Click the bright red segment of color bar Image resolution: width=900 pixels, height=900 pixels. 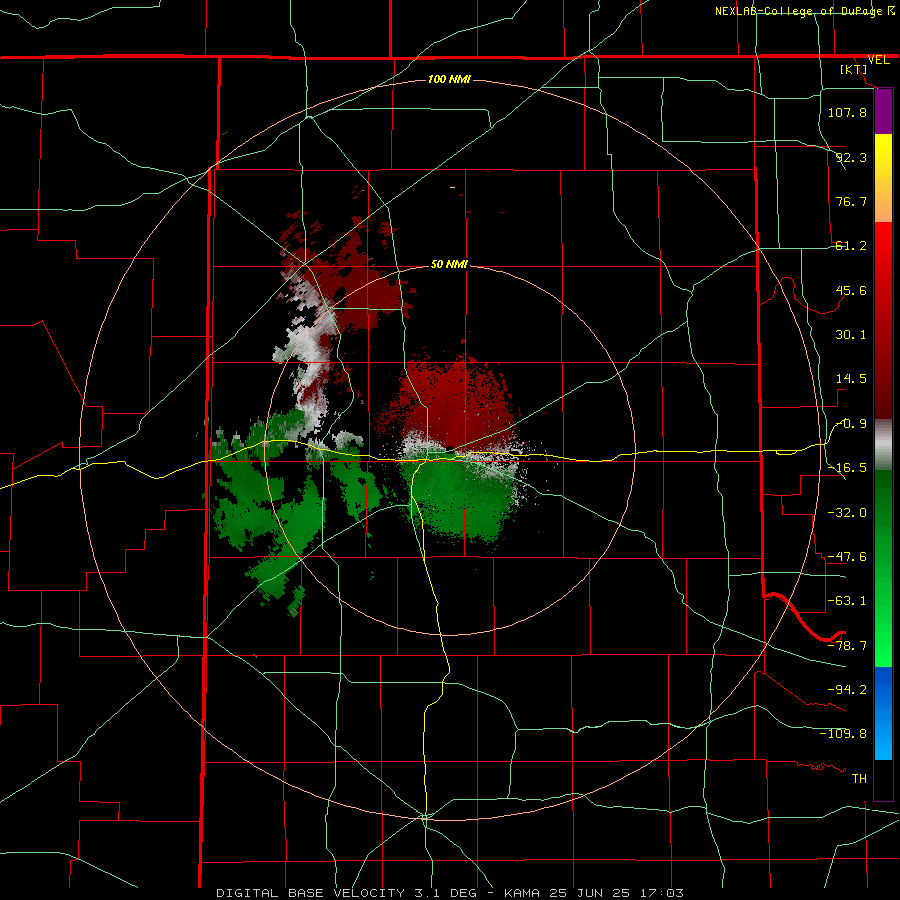(x=883, y=258)
